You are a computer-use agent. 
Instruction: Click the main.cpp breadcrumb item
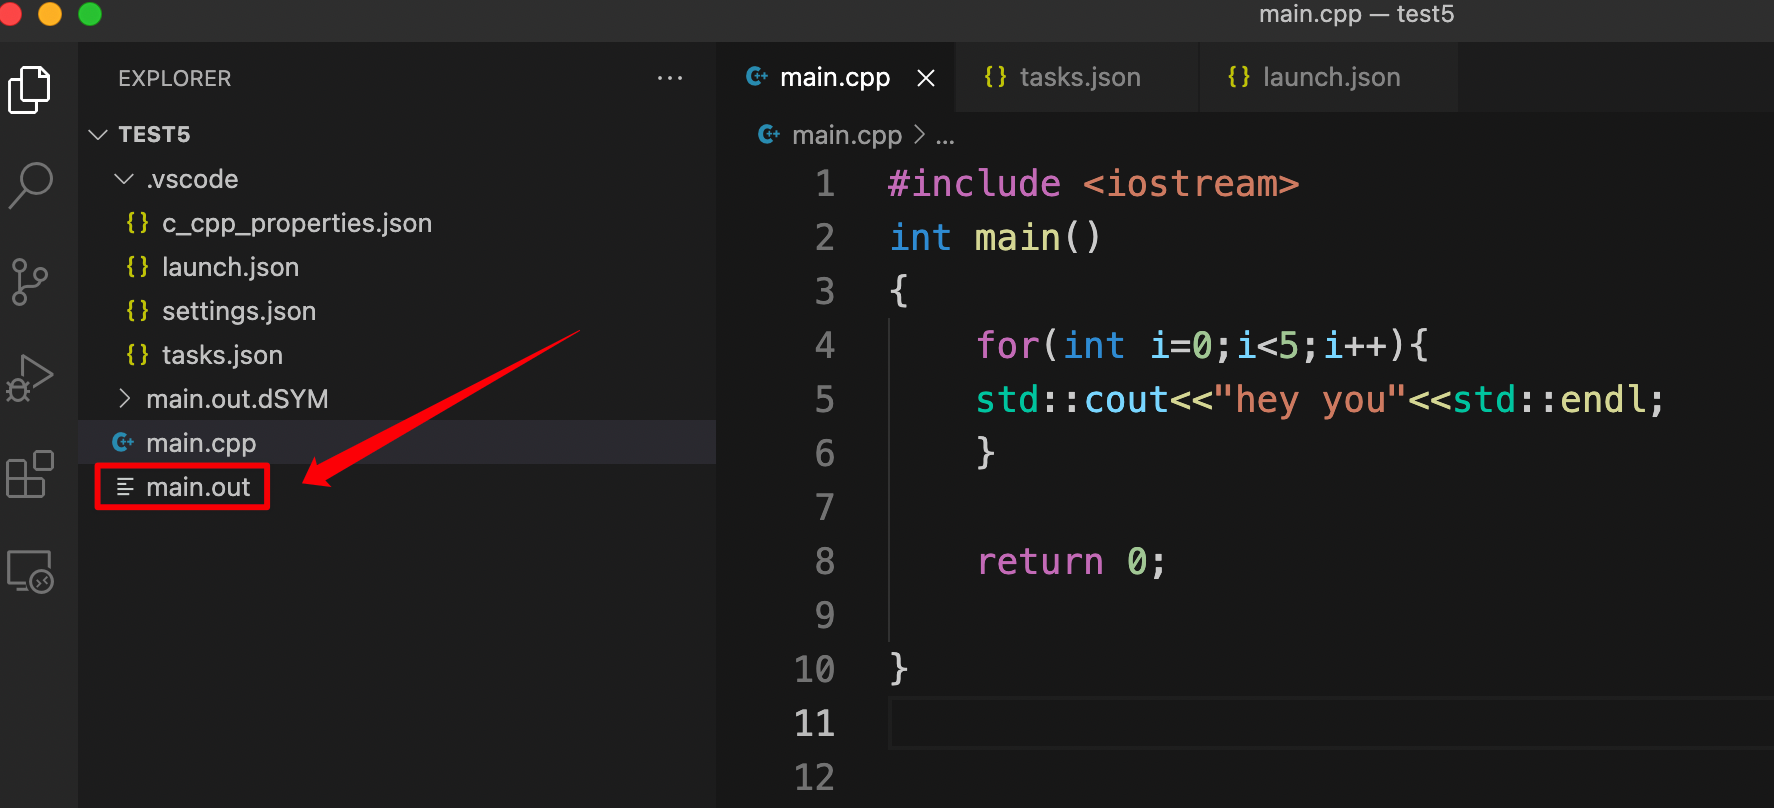[847, 135]
